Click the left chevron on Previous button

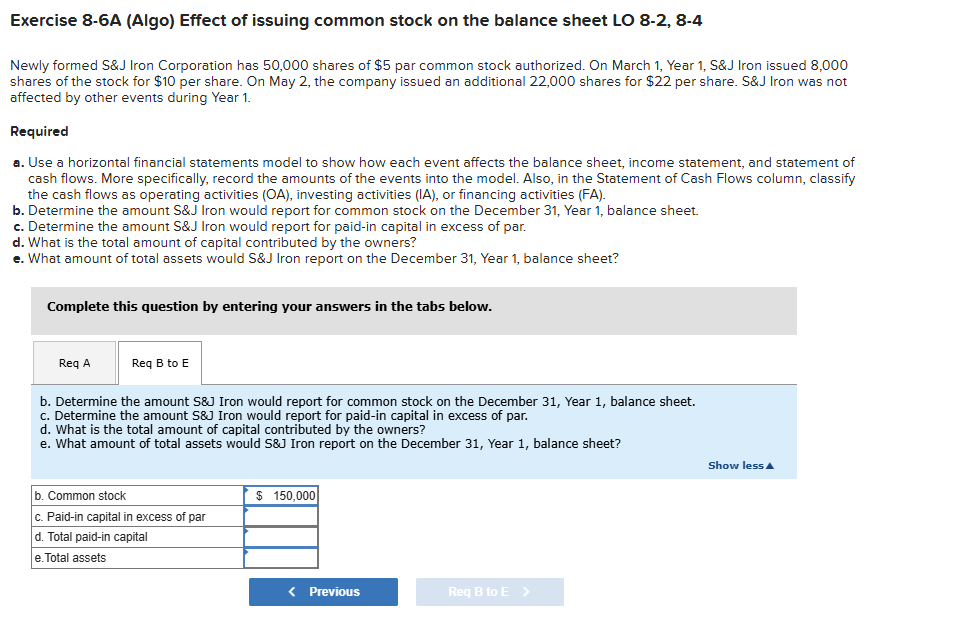[290, 591]
